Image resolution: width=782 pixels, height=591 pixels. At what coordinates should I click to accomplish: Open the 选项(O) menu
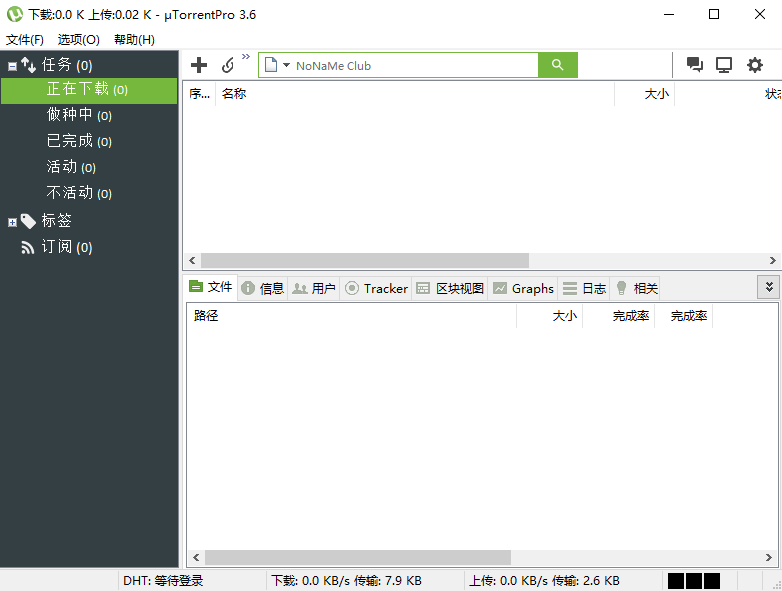[78, 39]
